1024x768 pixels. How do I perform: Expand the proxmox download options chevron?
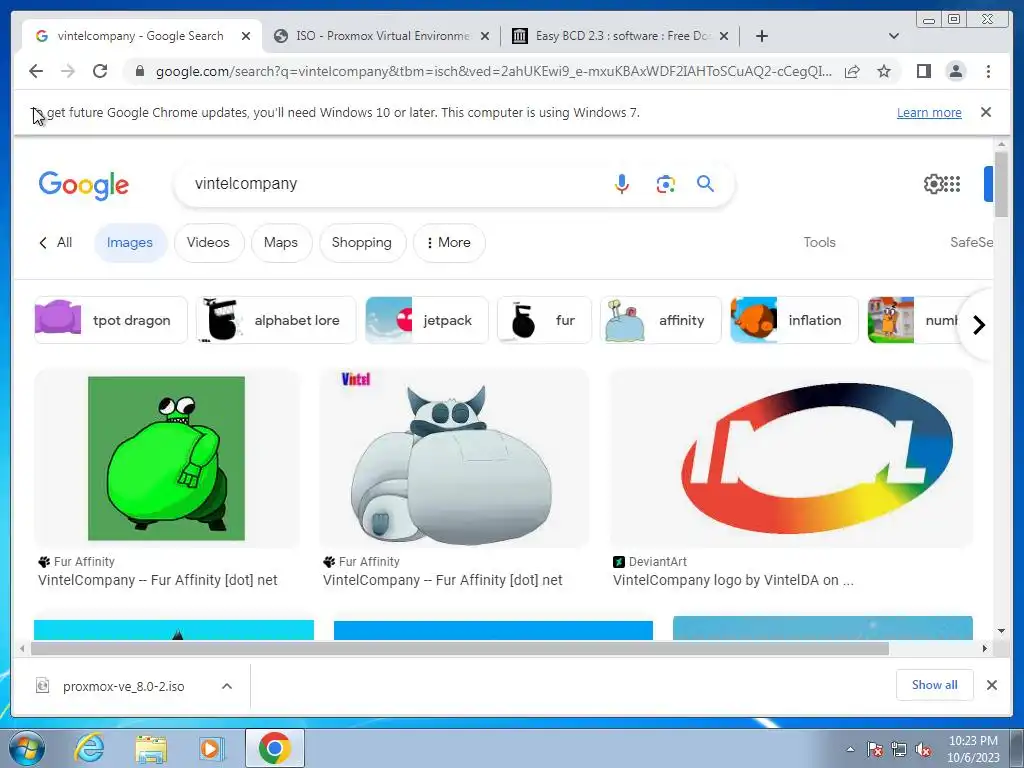click(x=227, y=686)
